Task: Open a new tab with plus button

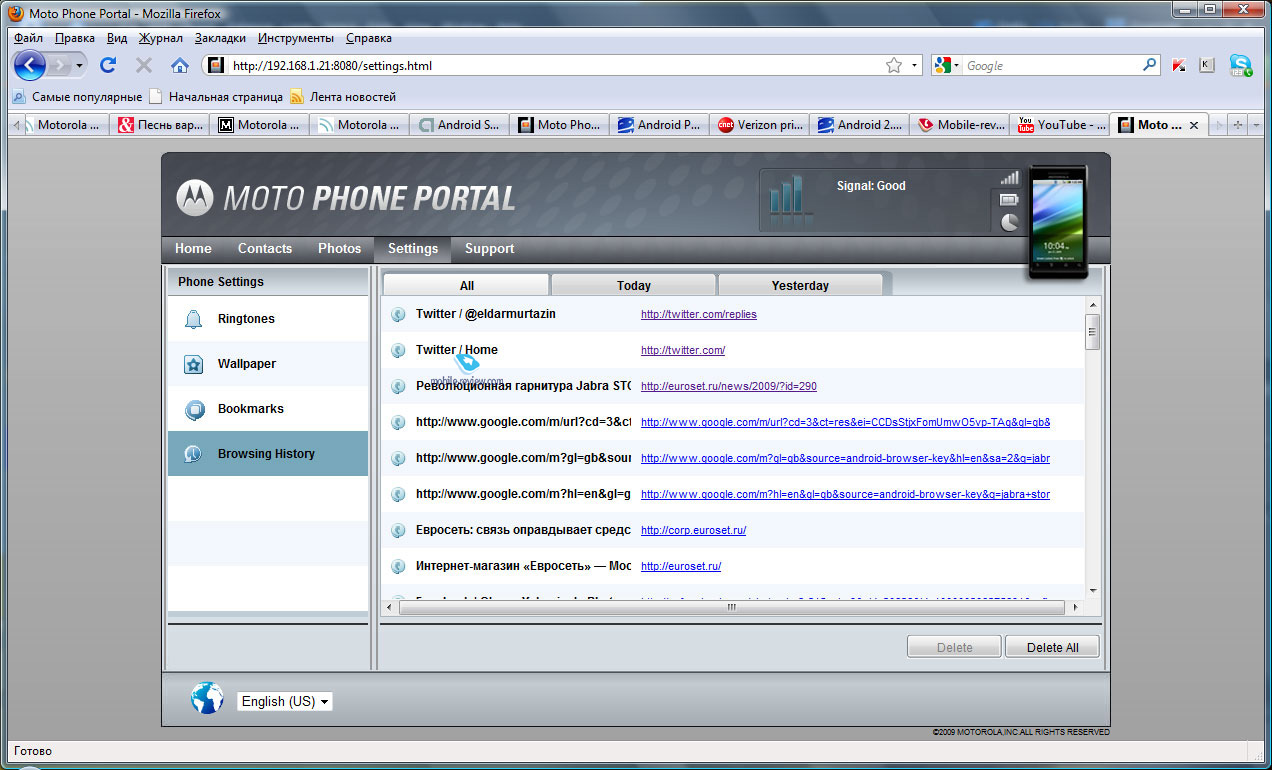Action: point(1237,125)
